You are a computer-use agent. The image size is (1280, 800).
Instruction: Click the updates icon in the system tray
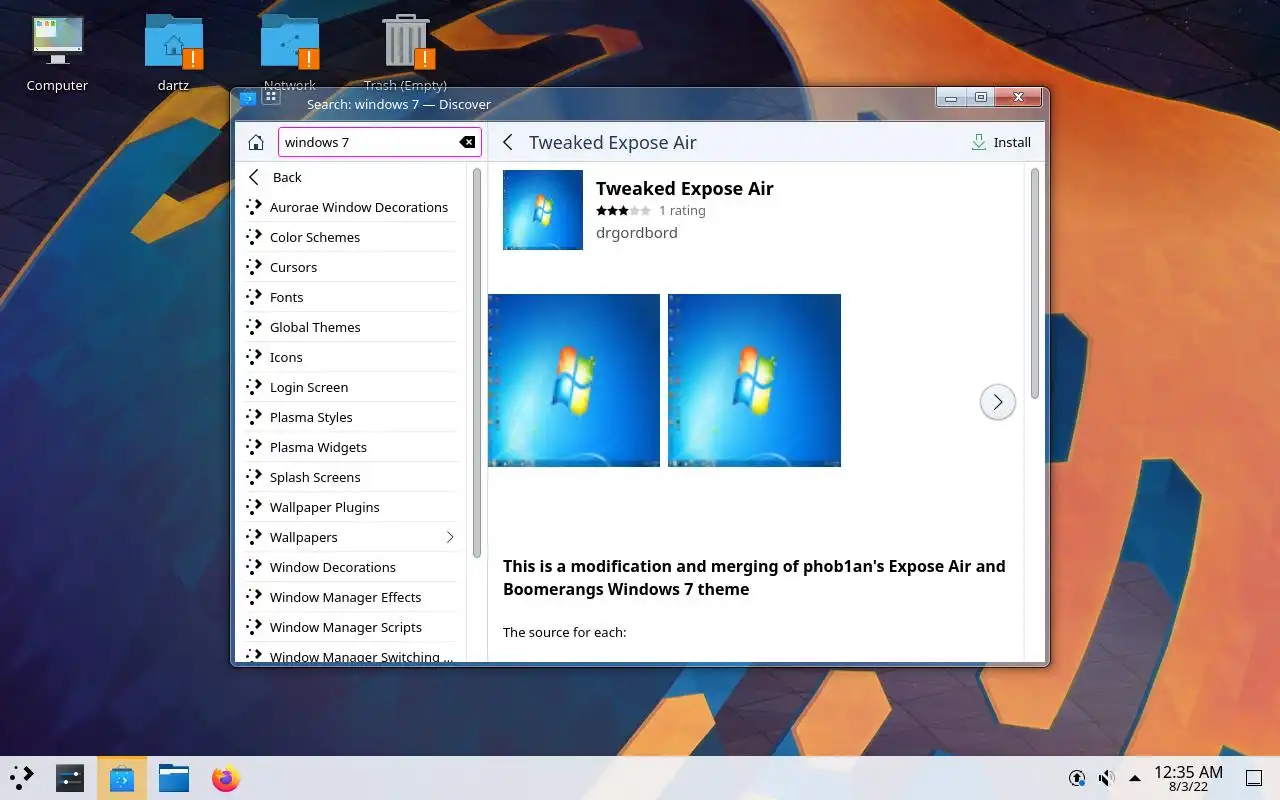(x=1077, y=778)
